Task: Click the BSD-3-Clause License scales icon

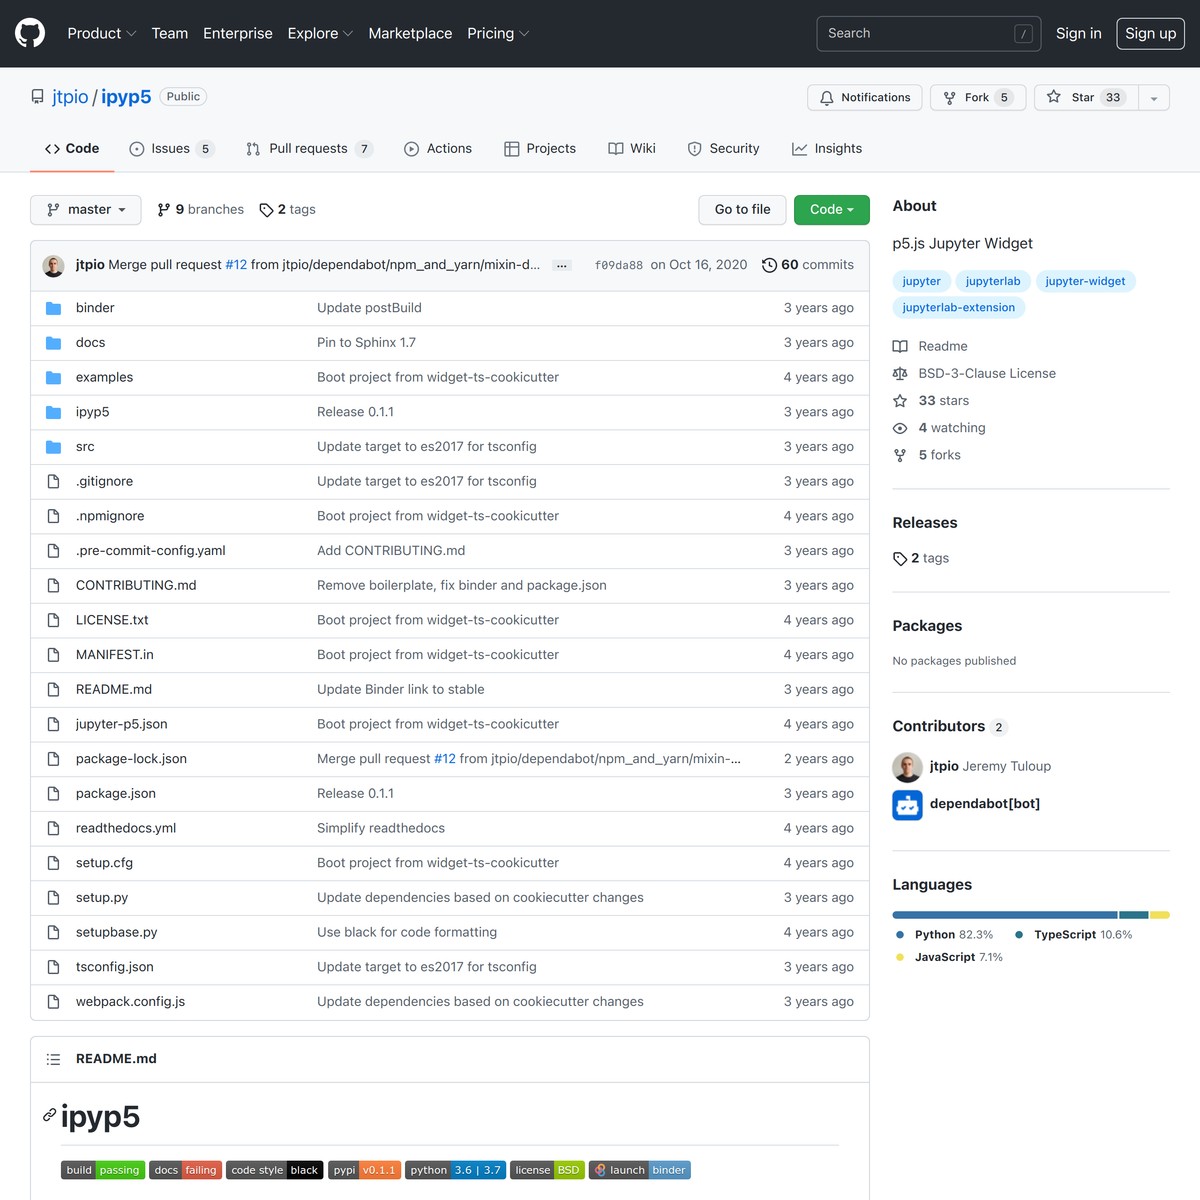Action: (x=901, y=373)
